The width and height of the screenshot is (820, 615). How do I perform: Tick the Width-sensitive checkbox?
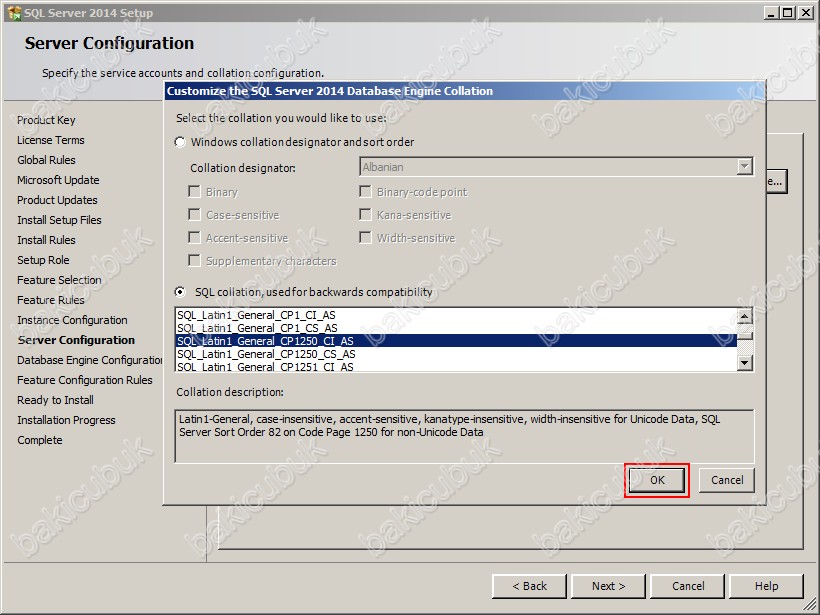coord(365,238)
